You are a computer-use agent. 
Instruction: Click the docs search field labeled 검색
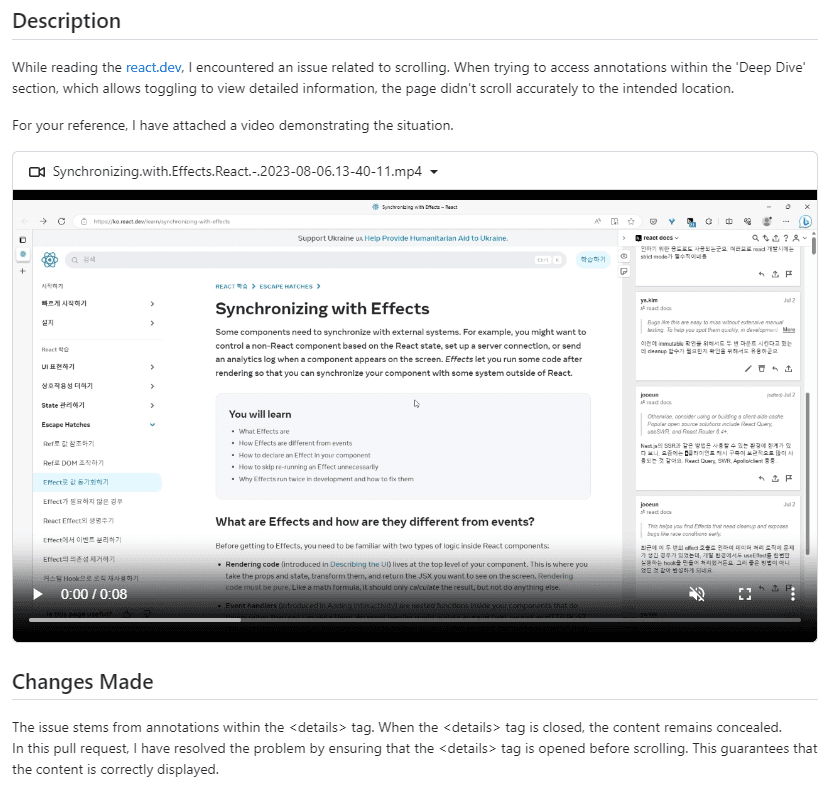pyautogui.click(x=315, y=260)
